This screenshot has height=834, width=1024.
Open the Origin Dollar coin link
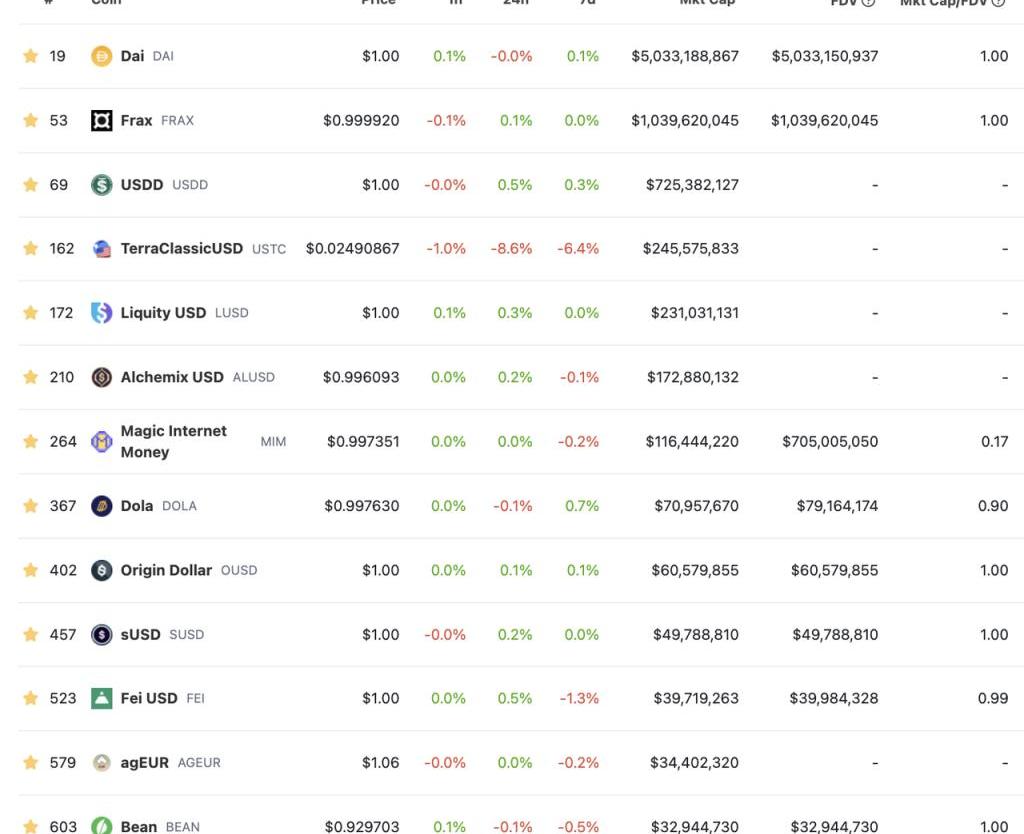click(166, 570)
